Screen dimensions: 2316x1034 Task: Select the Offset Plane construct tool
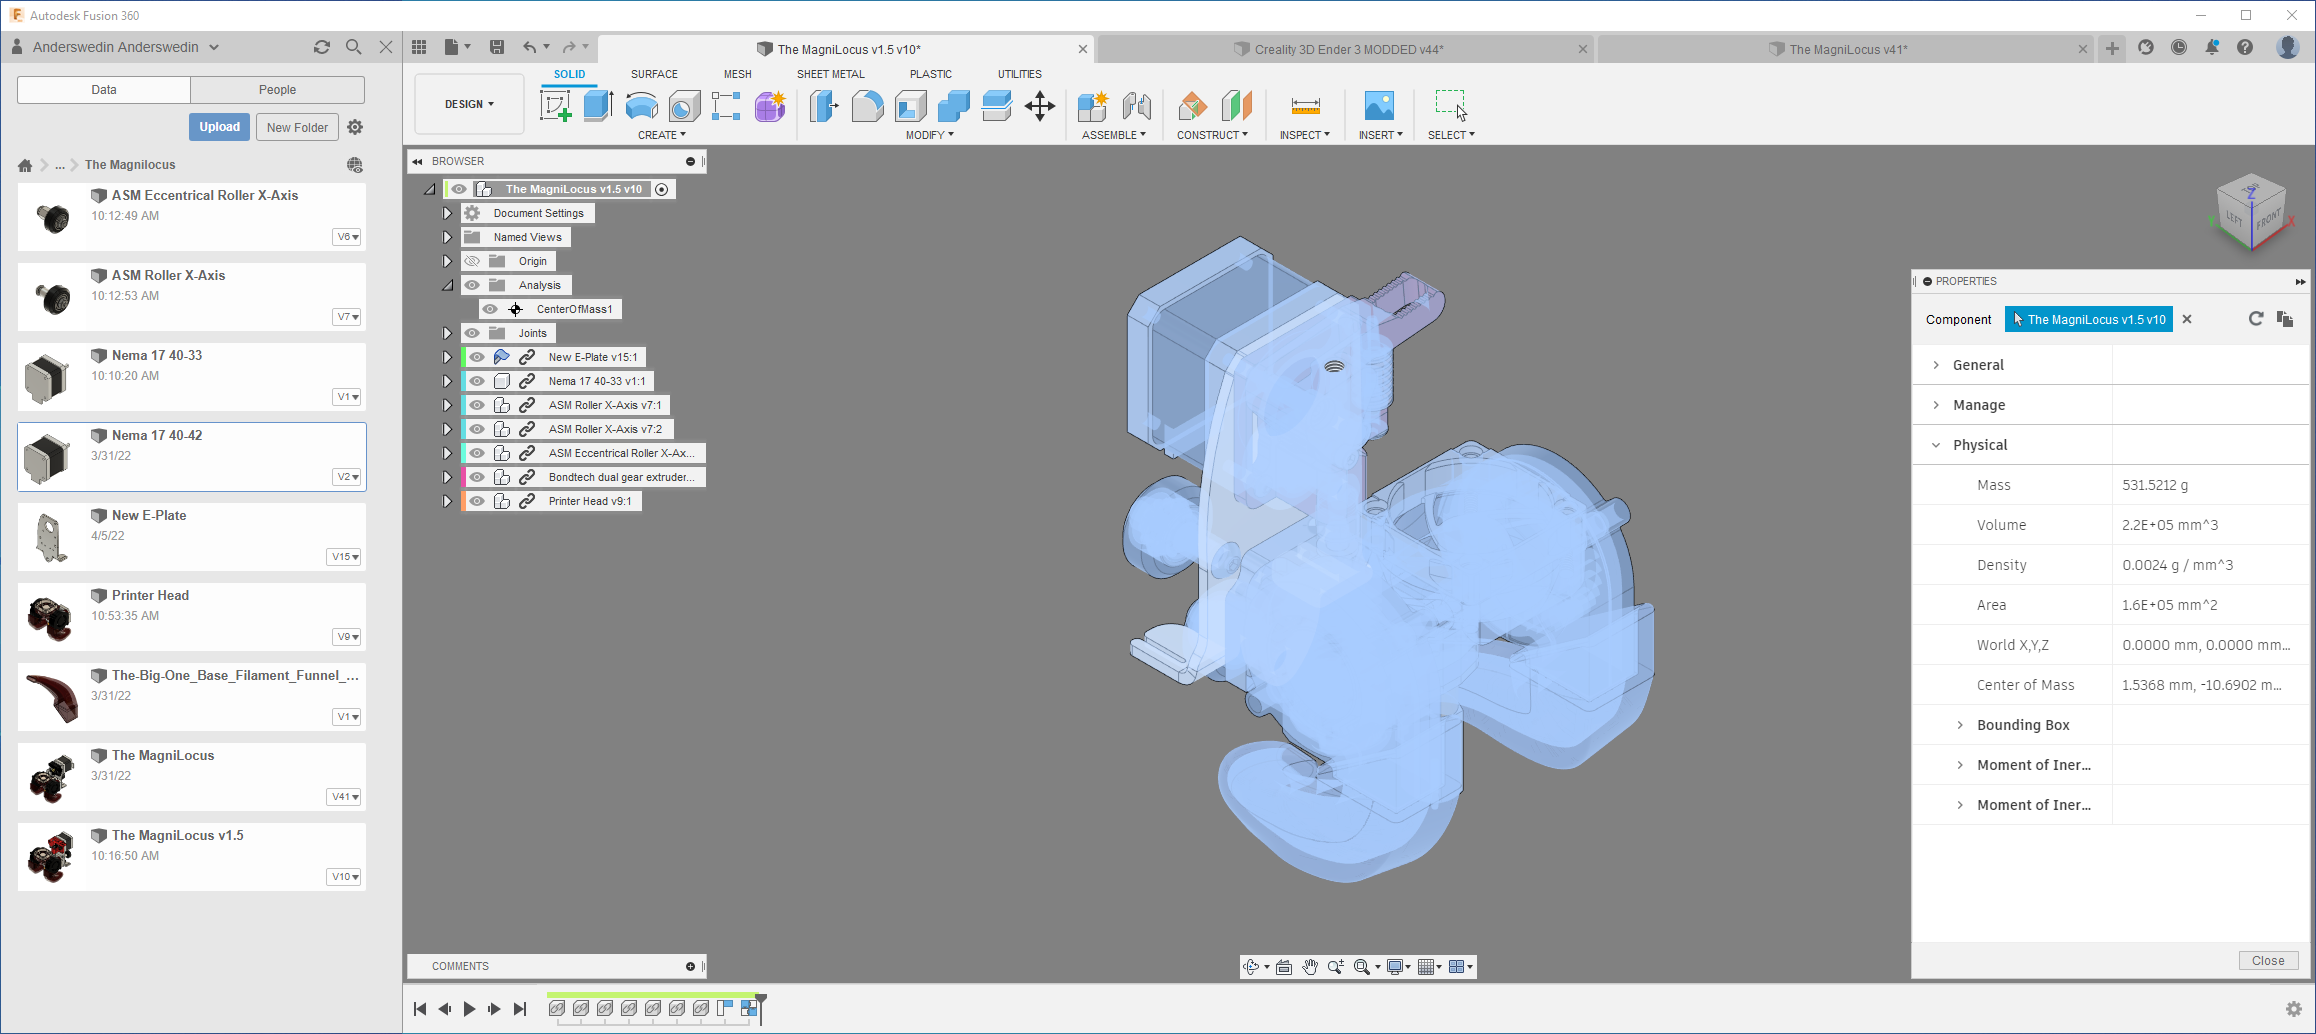tap(1193, 105)
